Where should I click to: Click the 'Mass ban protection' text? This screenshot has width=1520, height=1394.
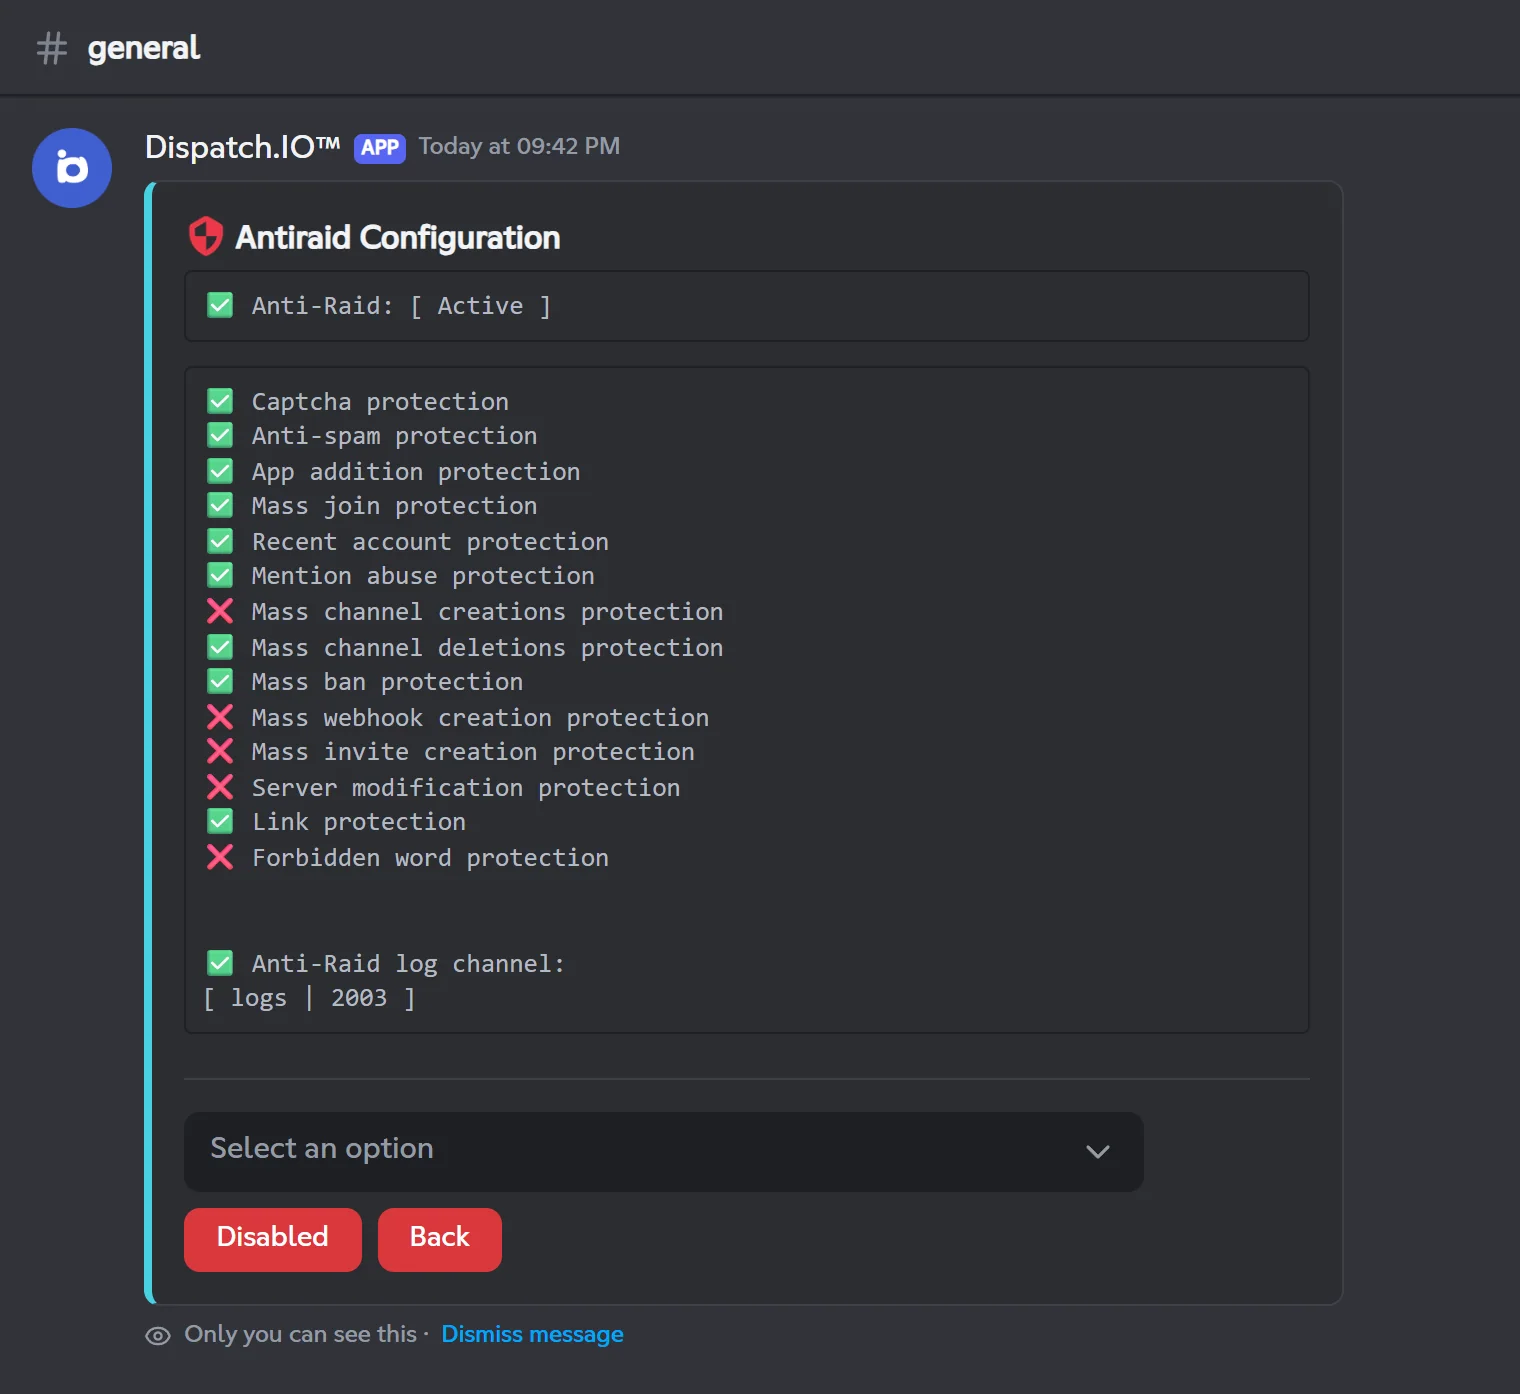pyautogui.click(x=387, y=682)
